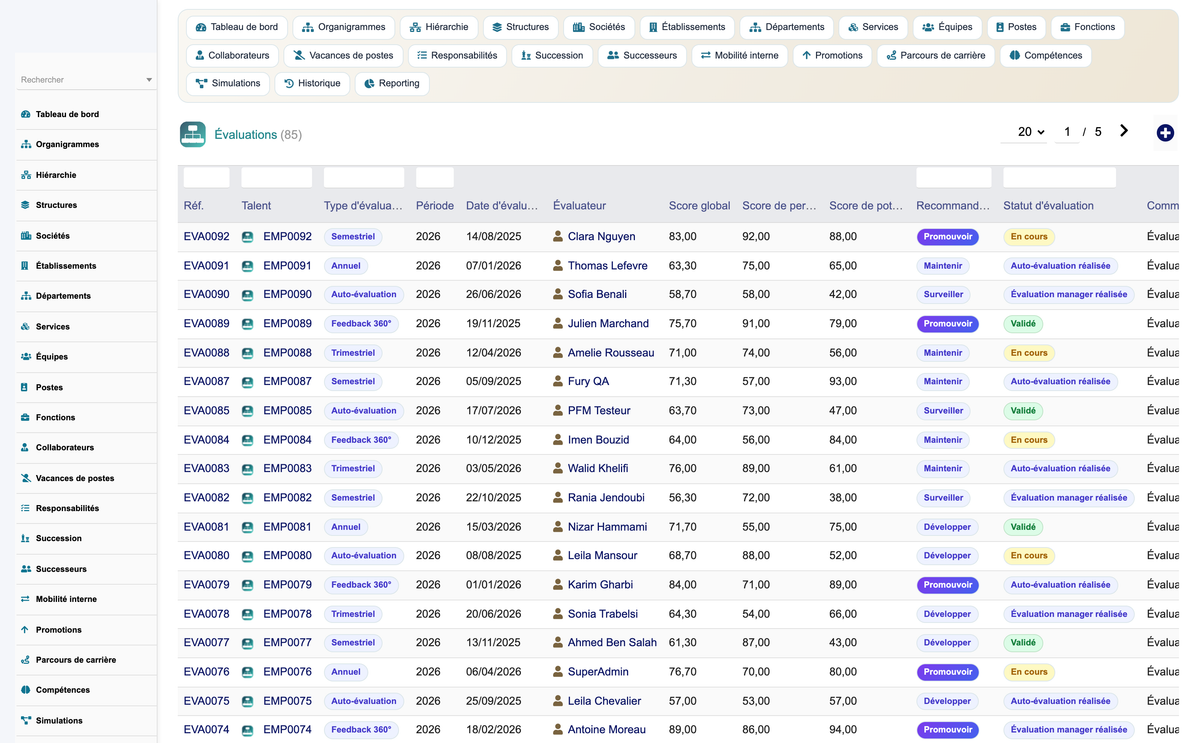Click the sidebar Organigrammes icon
Image resolution: width=1200 pixels, height=743 pixels.
tap(25, 145)
